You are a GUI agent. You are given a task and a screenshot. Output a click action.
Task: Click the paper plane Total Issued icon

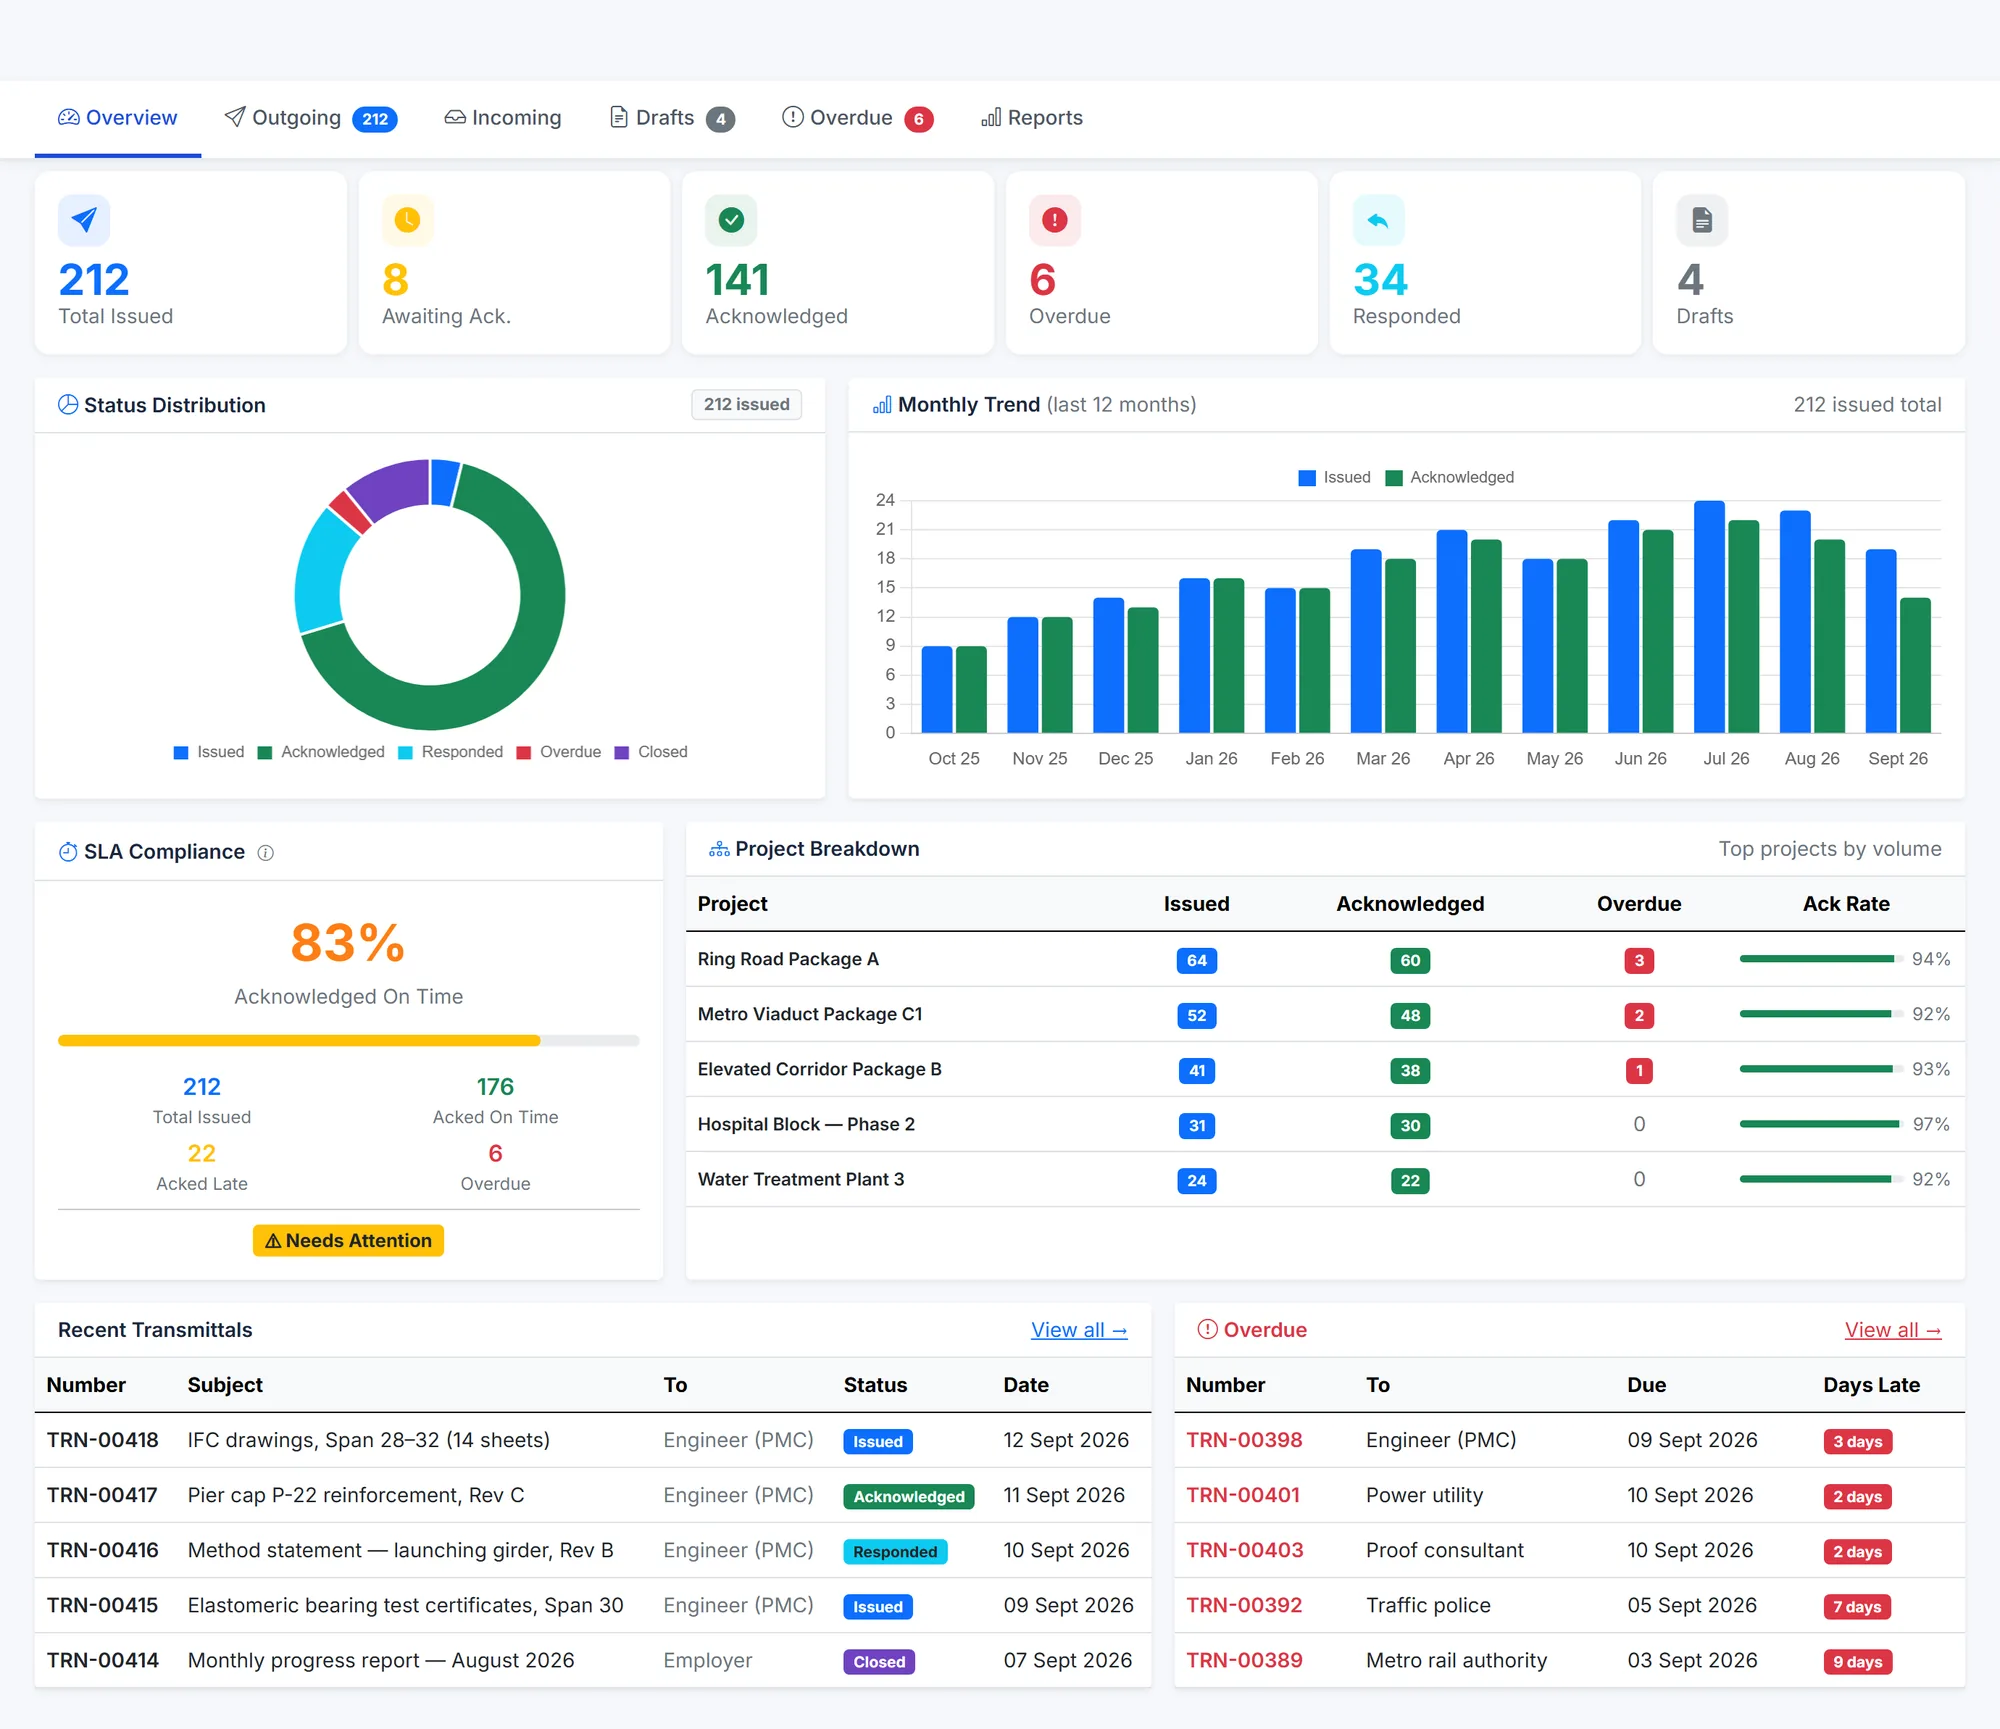pyautogui.click(x=84, y=220)
